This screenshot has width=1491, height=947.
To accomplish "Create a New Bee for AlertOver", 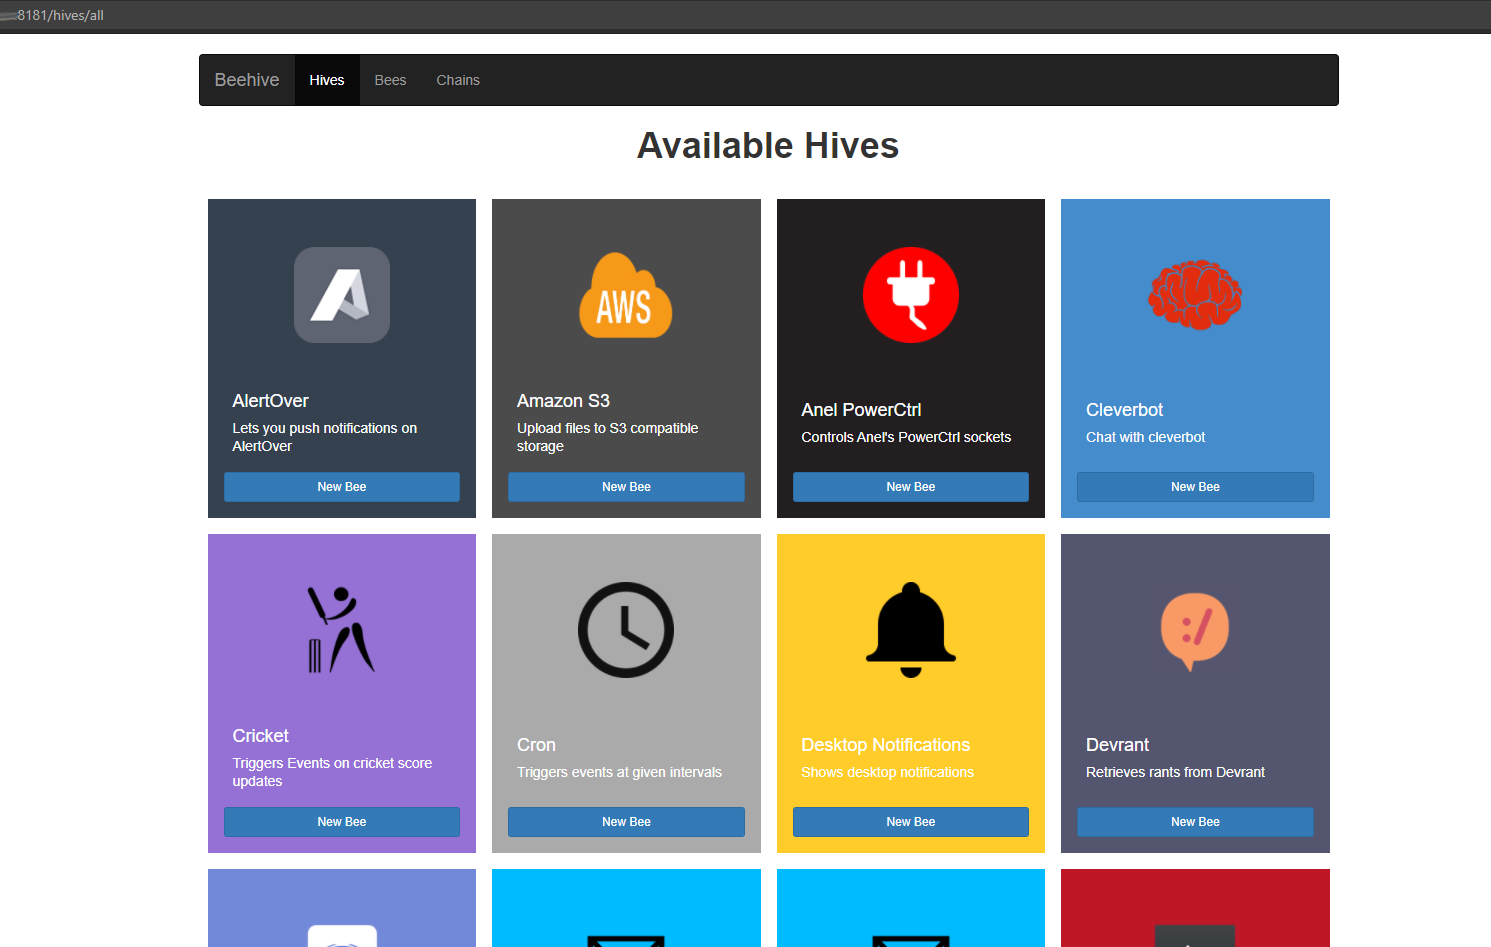I will (x=342, y=487).
